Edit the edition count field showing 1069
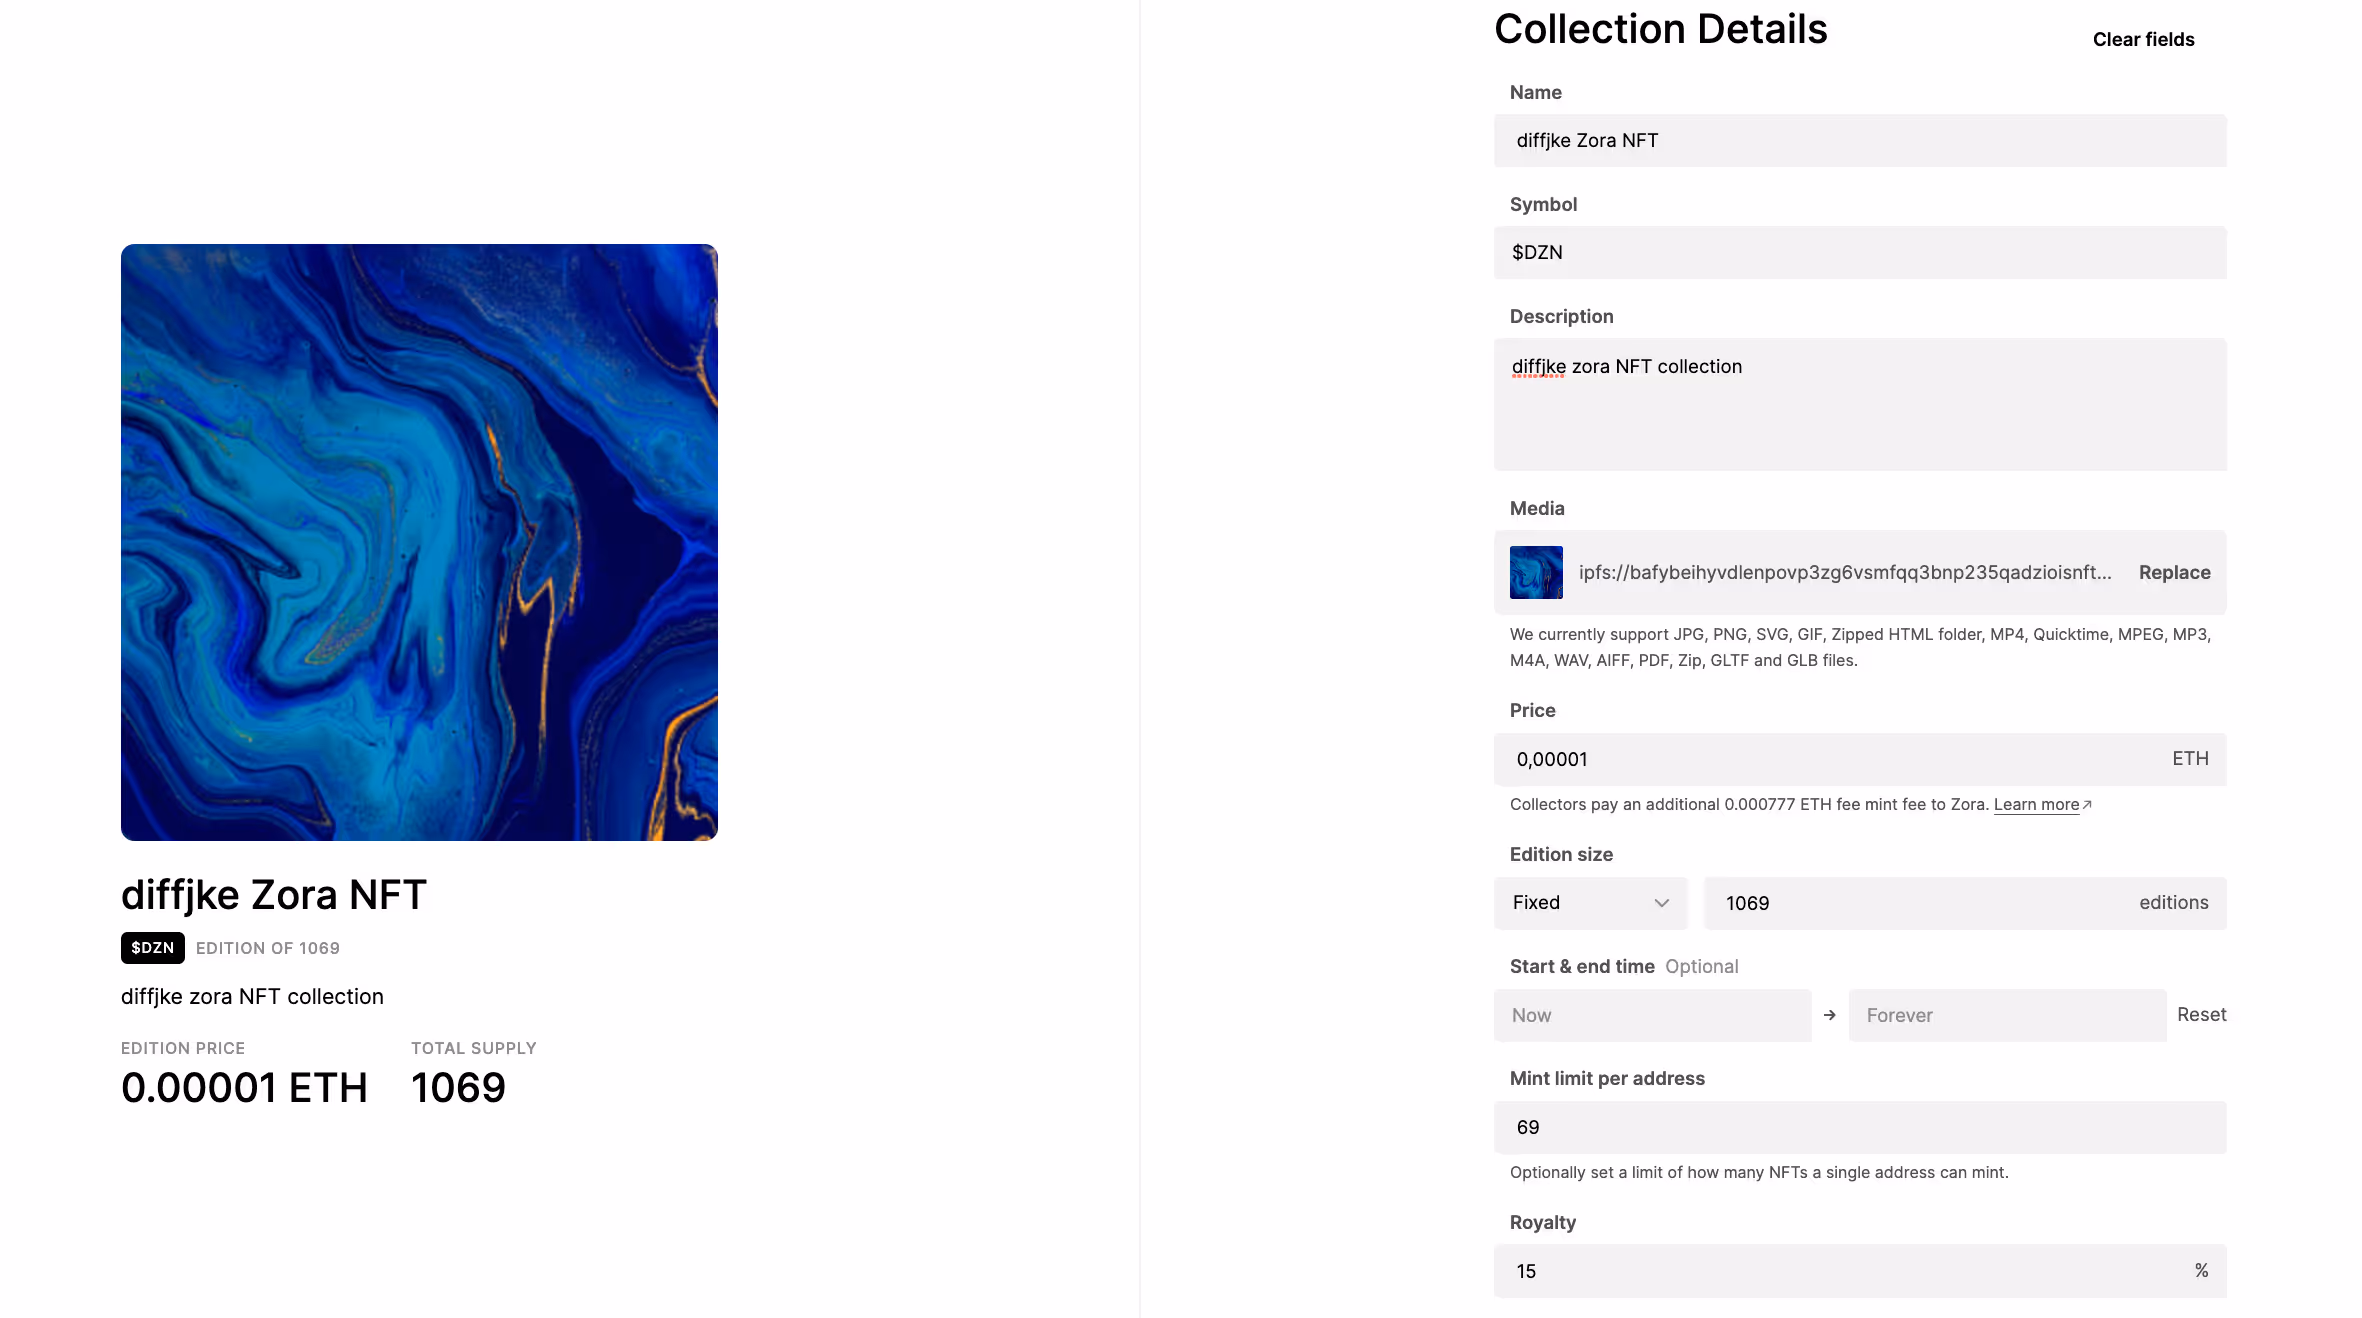The width and height of the screenshot is (2362, 1318). 1920,903
